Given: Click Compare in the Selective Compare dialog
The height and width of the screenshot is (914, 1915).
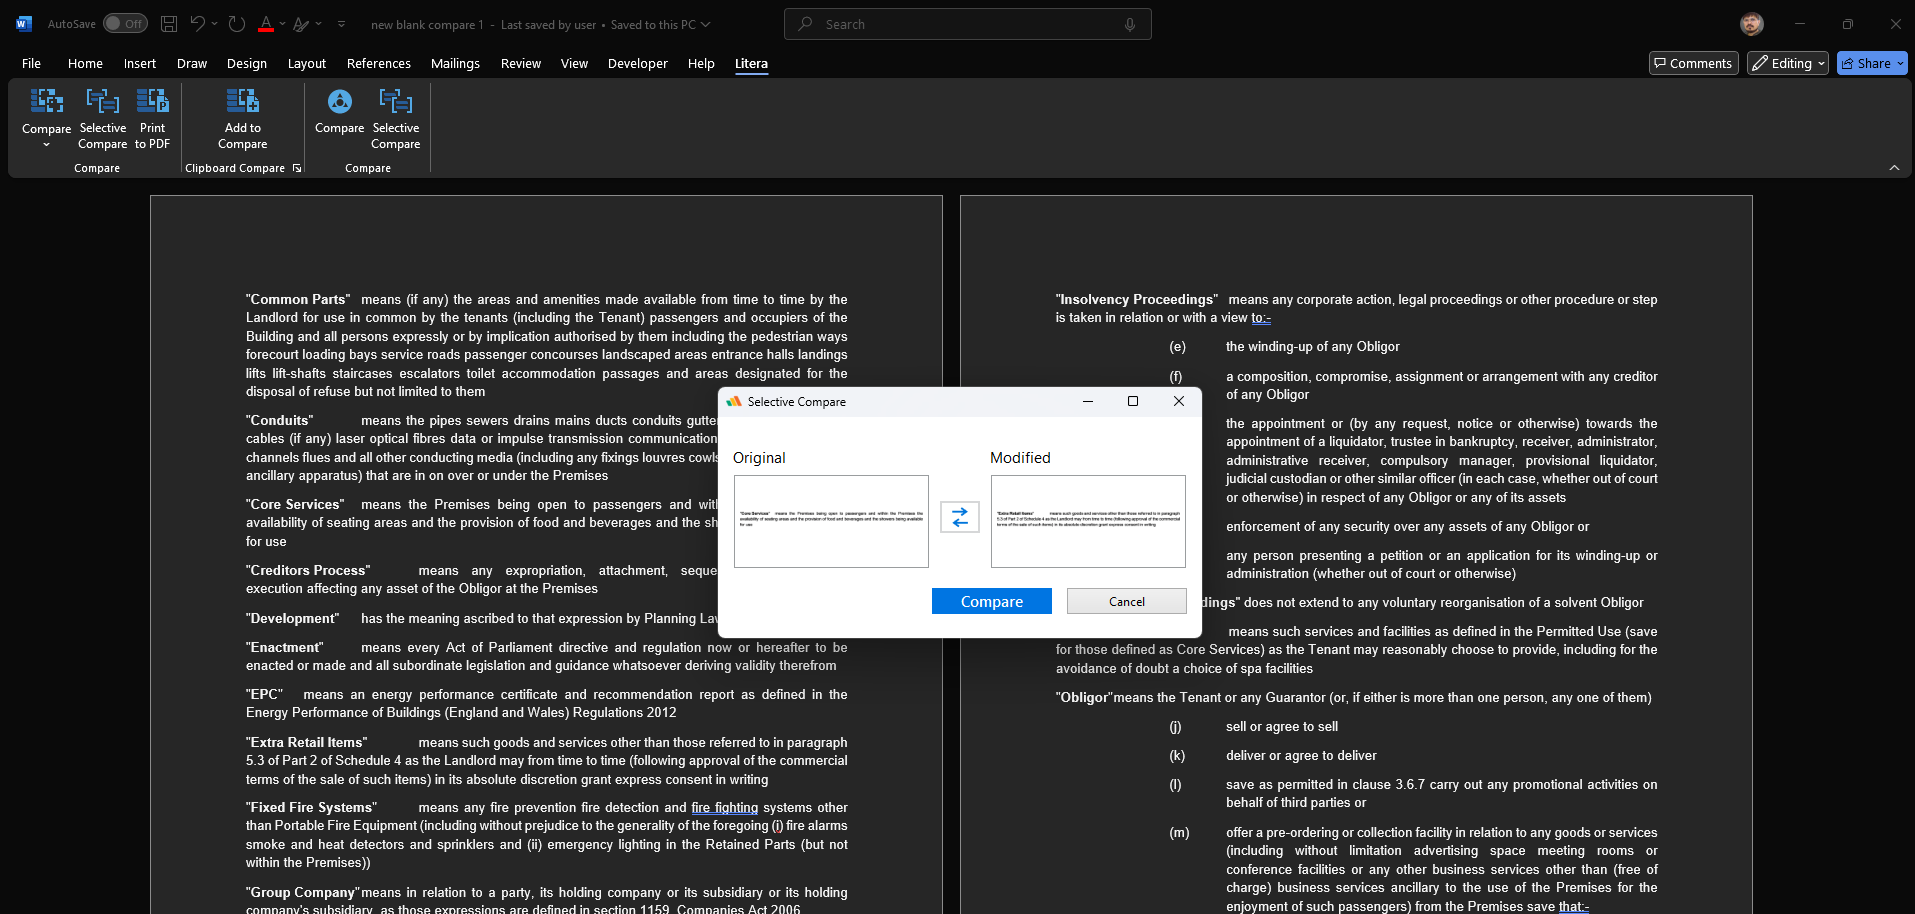Looking at the screenshot, I should 991,601.
